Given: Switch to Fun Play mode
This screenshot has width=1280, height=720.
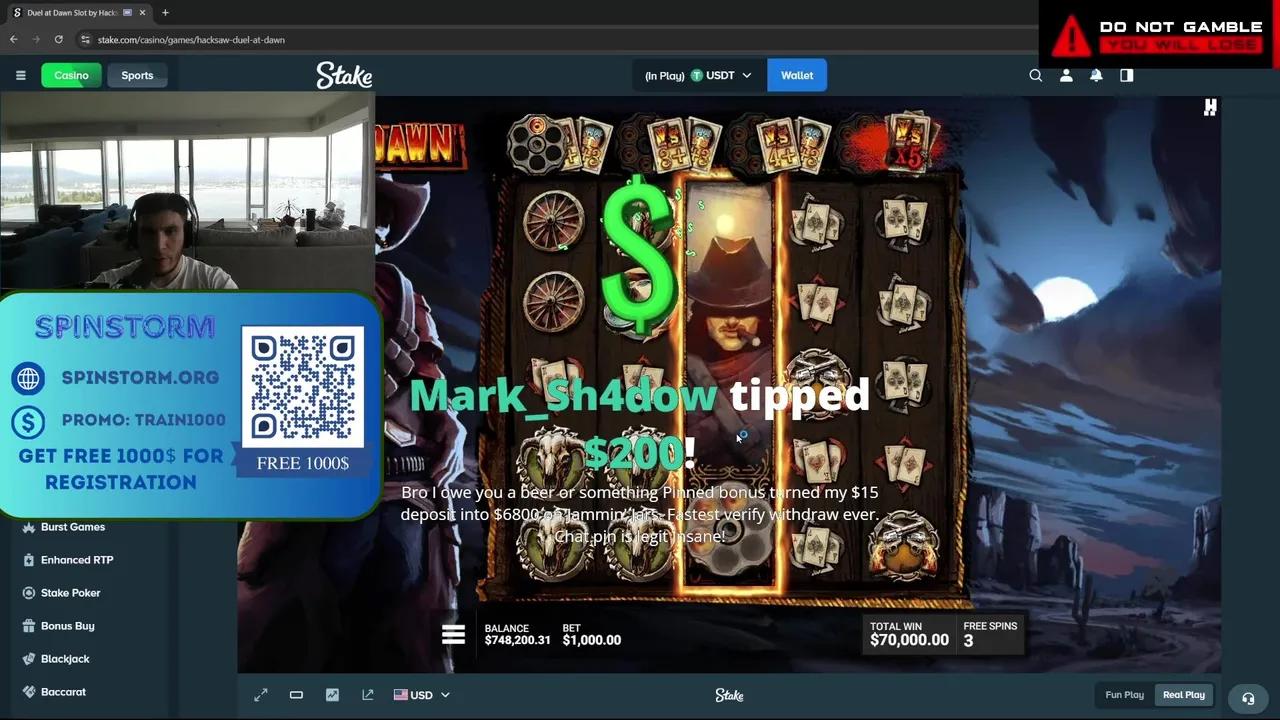Looking at the screenshot, I should click(x=1124, y=695).
